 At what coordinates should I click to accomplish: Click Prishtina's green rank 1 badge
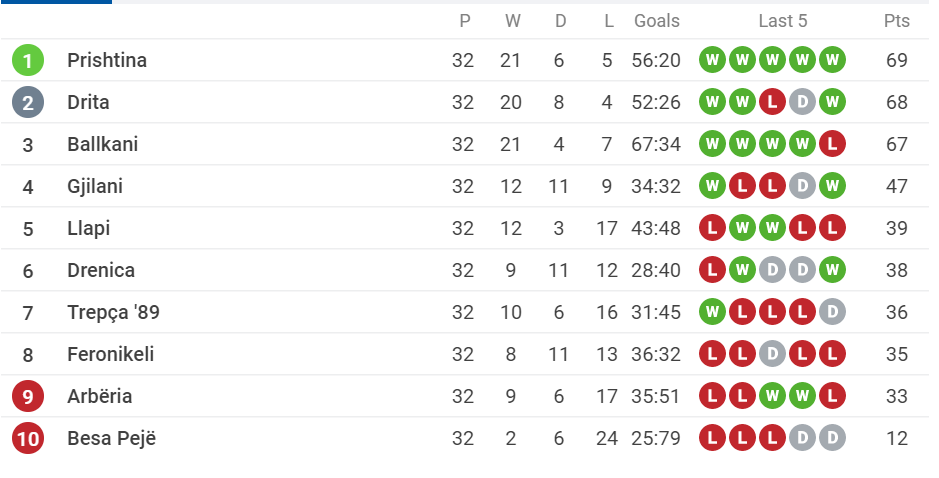(x=28, y=60)
